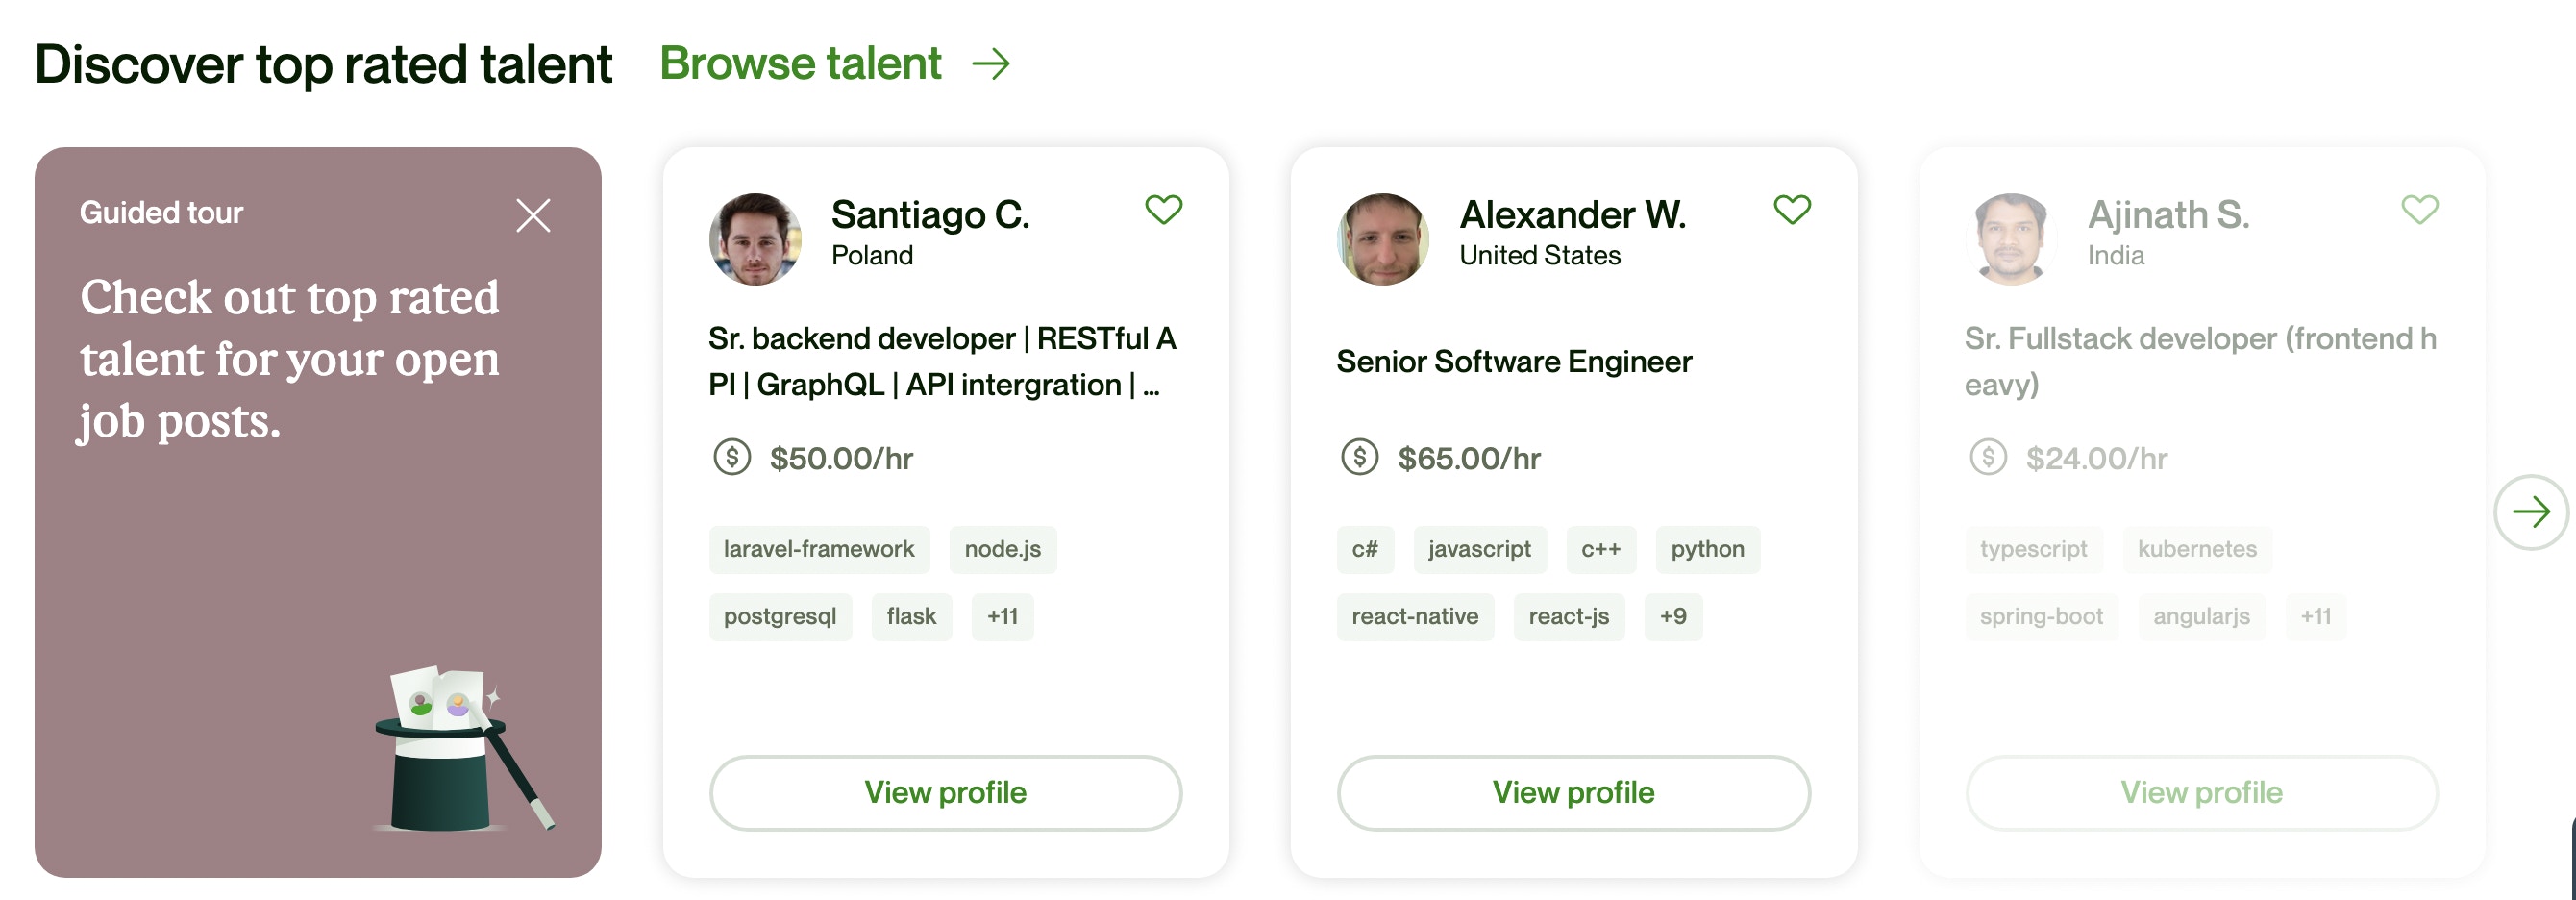Show Ajinath's +11 additional skills
The height and width of the screenshot is (900, 2576).
pos(2315,616)
